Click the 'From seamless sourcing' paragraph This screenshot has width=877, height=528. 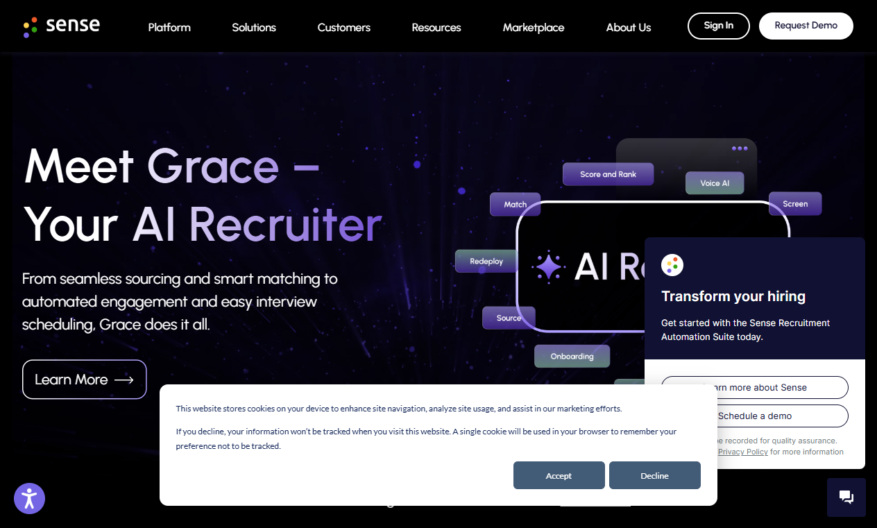(x=180, y=301)
